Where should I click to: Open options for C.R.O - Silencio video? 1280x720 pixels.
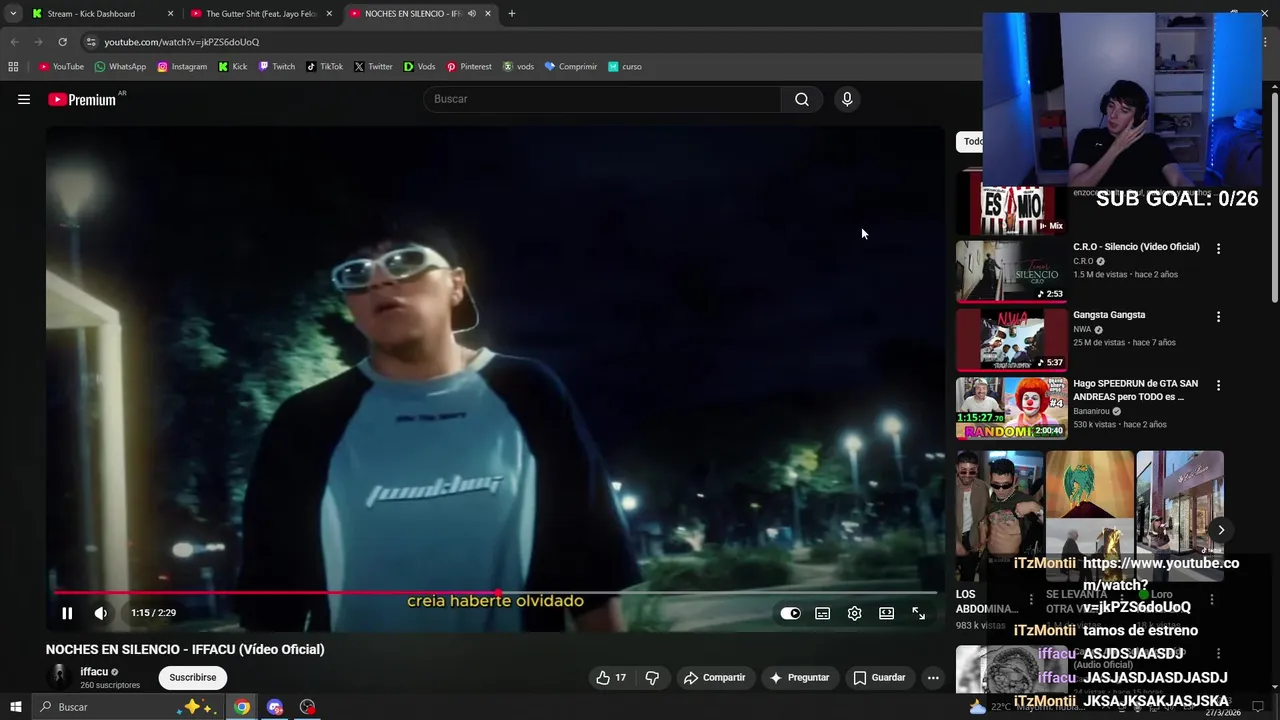click(1218, 248)
